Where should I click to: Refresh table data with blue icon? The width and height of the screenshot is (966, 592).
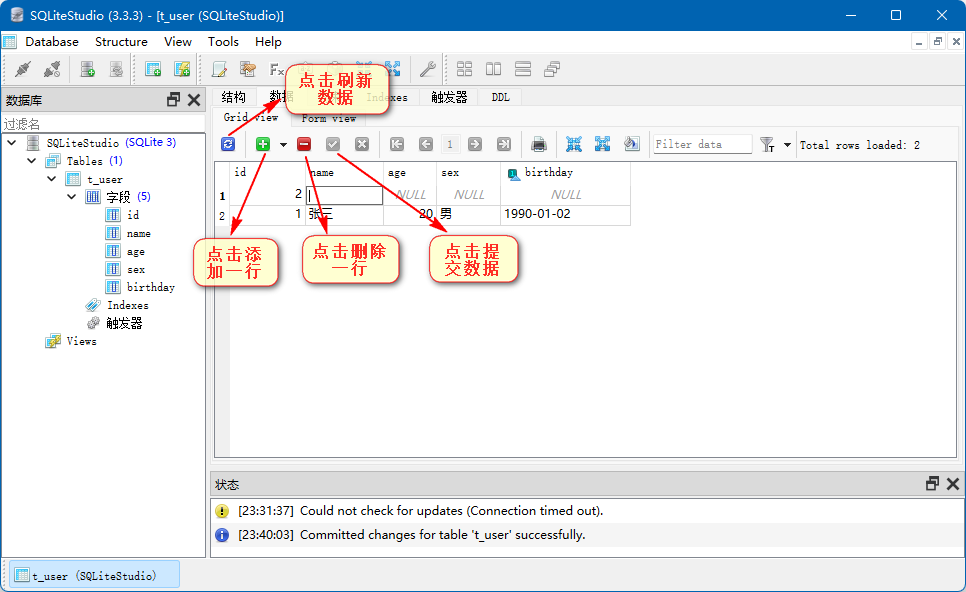click(x=228, y=144)
